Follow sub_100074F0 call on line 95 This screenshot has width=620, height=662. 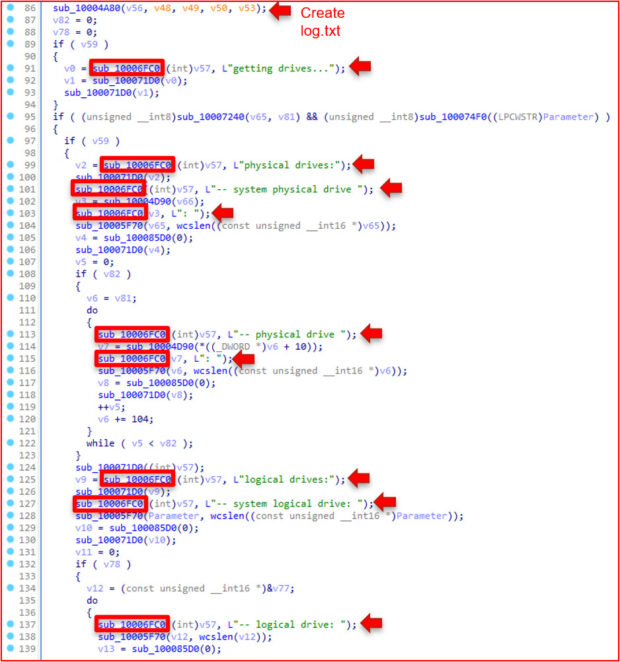(453, 117)
